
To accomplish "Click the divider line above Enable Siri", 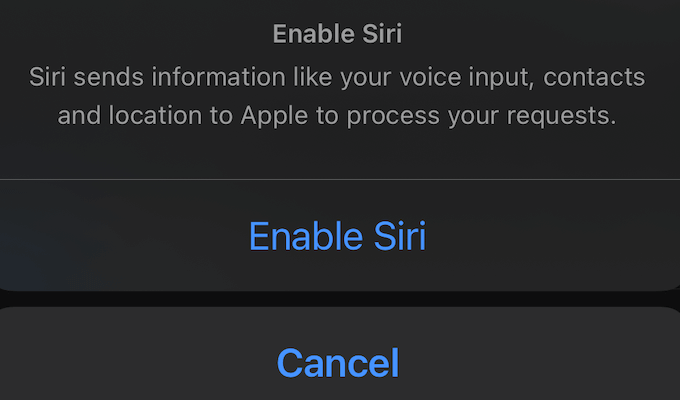I will tap(337, 180).
